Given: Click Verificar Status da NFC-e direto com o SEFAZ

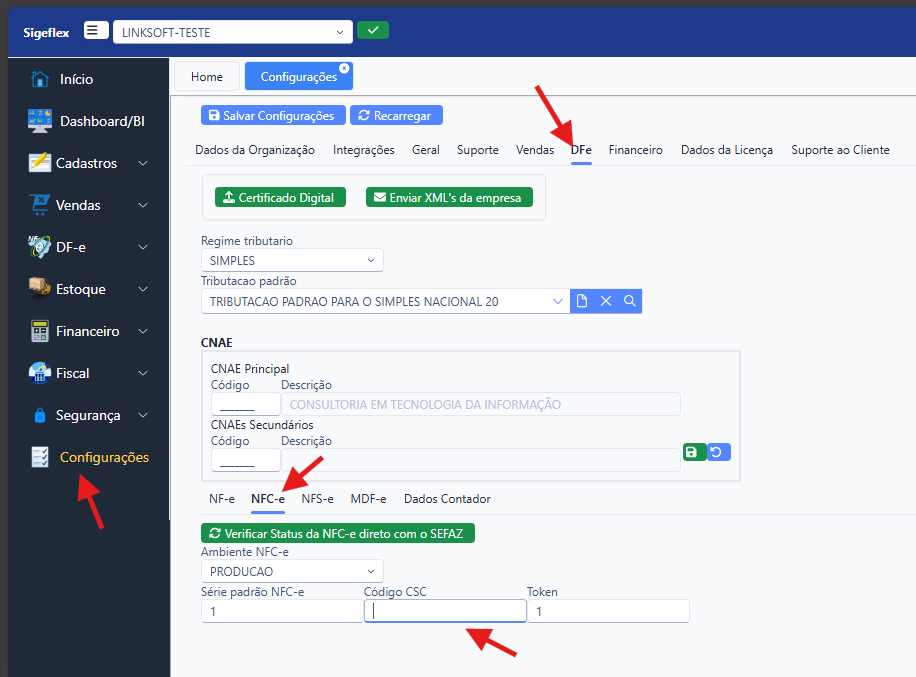Looking at the screenshot, I should tap(338, 534).
